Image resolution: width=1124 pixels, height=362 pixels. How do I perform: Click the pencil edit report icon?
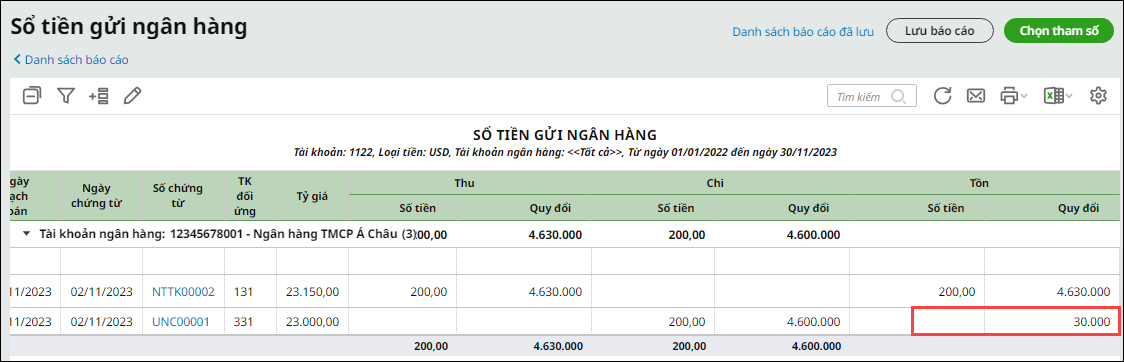point(132,95)
